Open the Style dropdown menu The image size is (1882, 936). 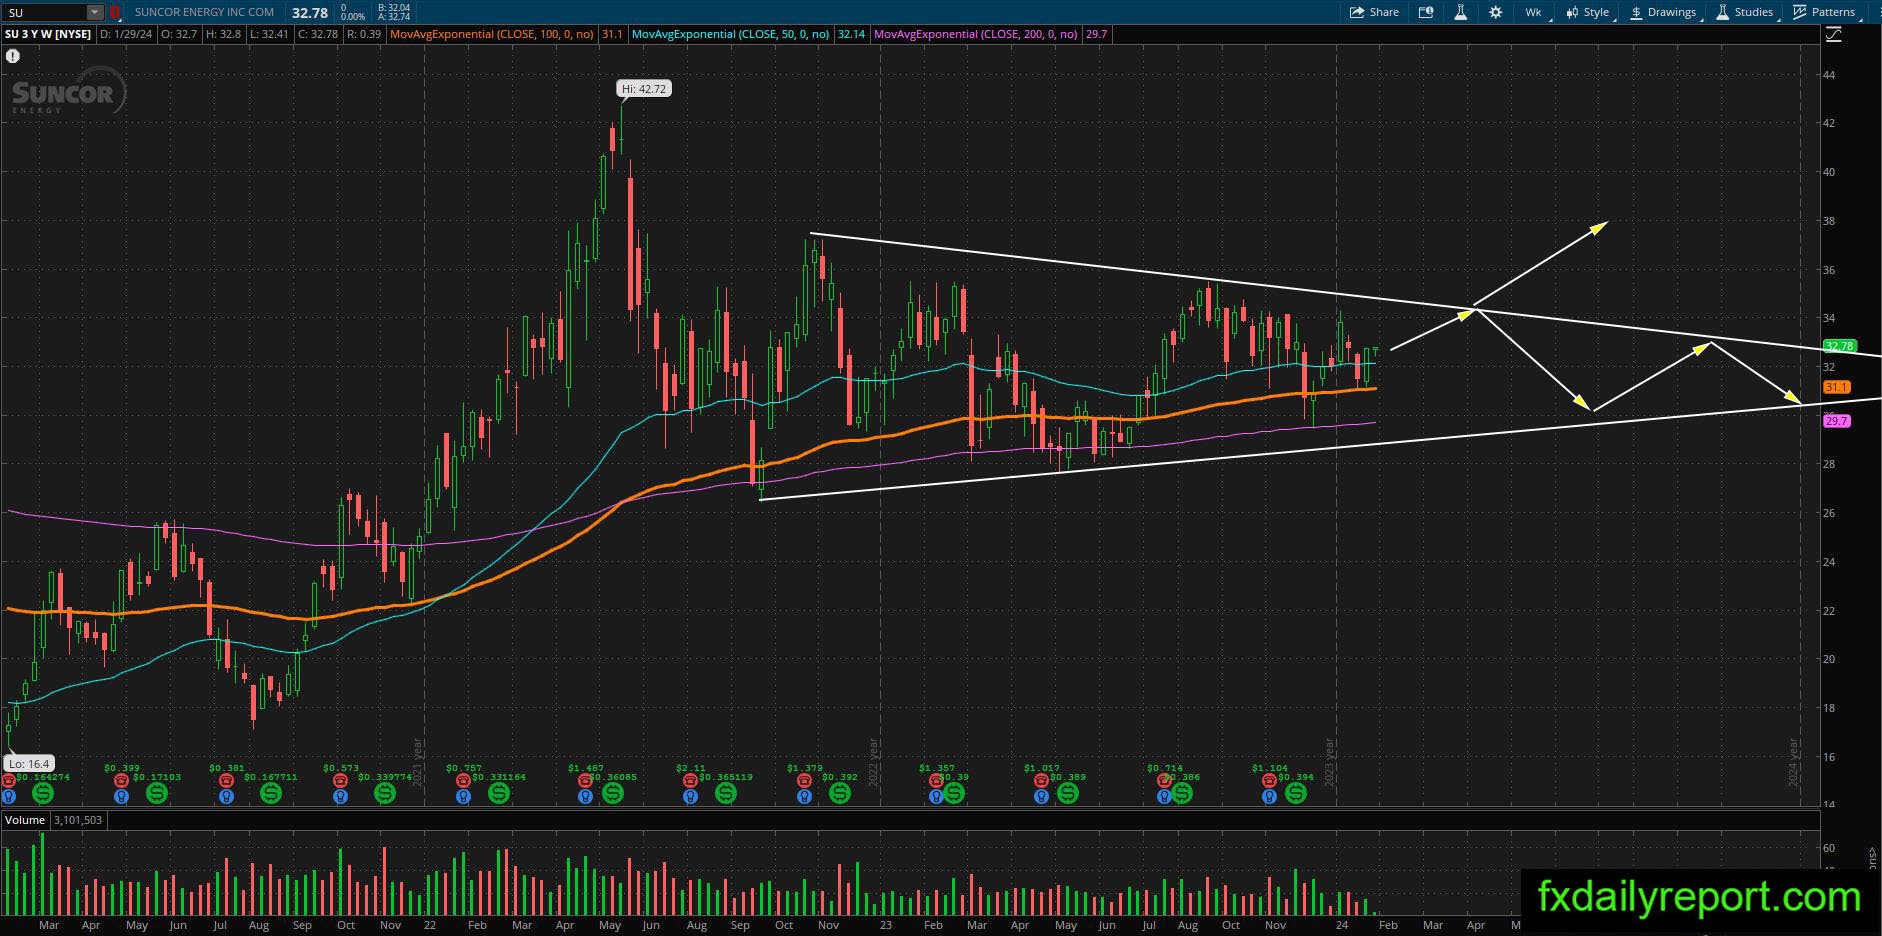click(1588, 12)
